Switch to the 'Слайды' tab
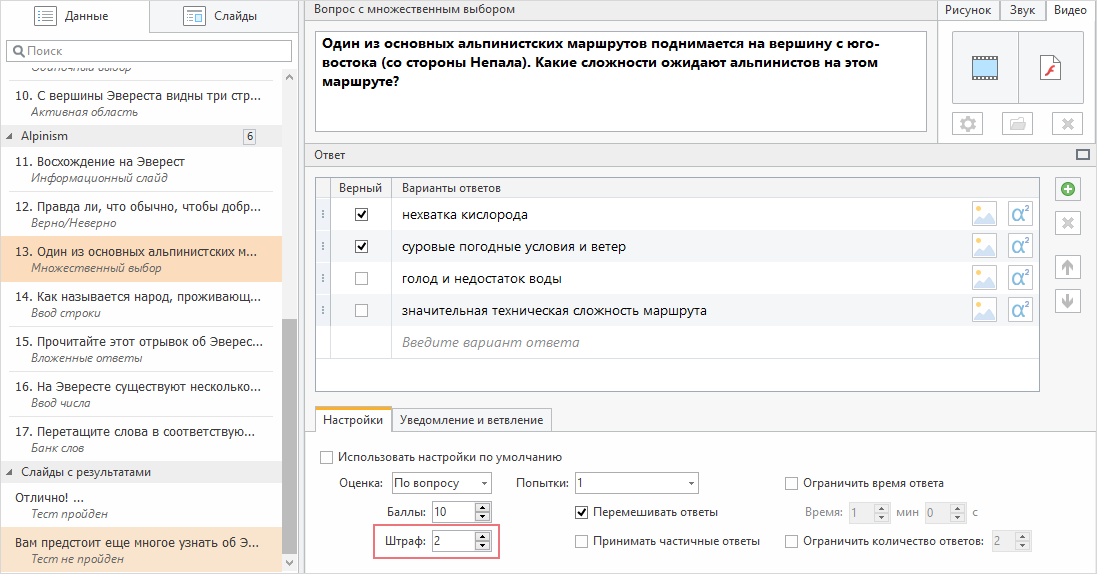 [221, 16]
